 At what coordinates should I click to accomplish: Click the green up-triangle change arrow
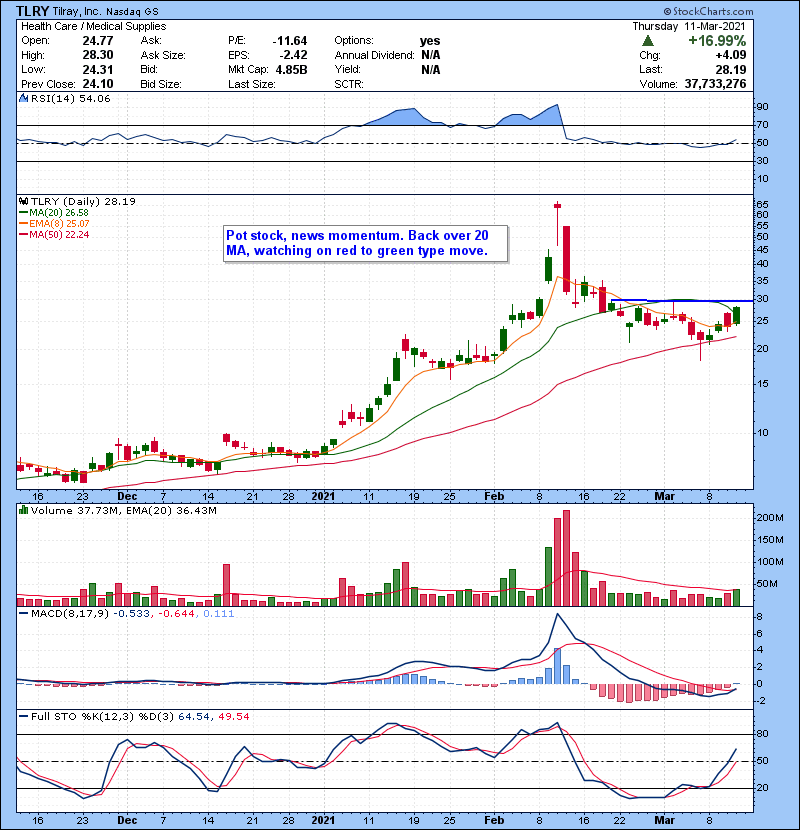[x=648, y=41]
